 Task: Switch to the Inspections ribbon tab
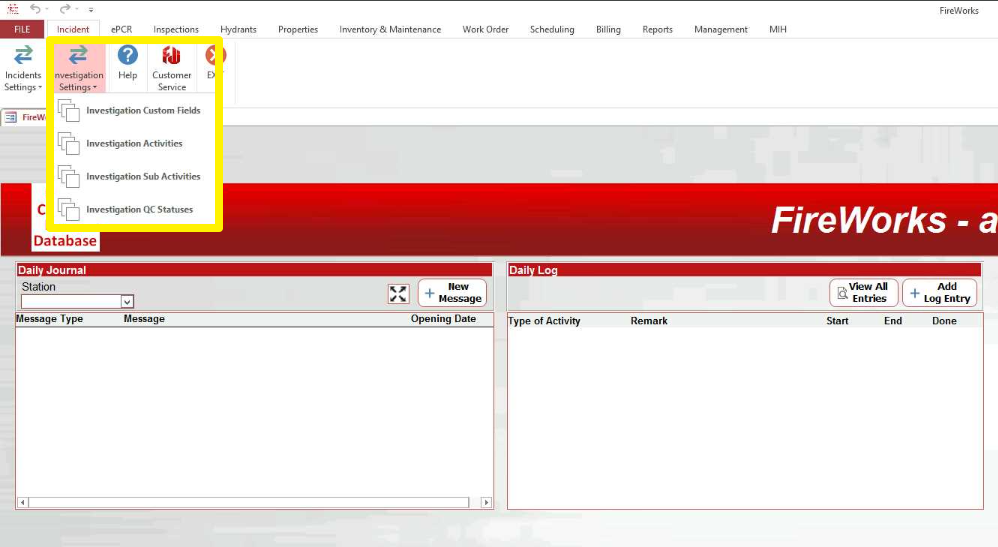[x=176, y=29]
